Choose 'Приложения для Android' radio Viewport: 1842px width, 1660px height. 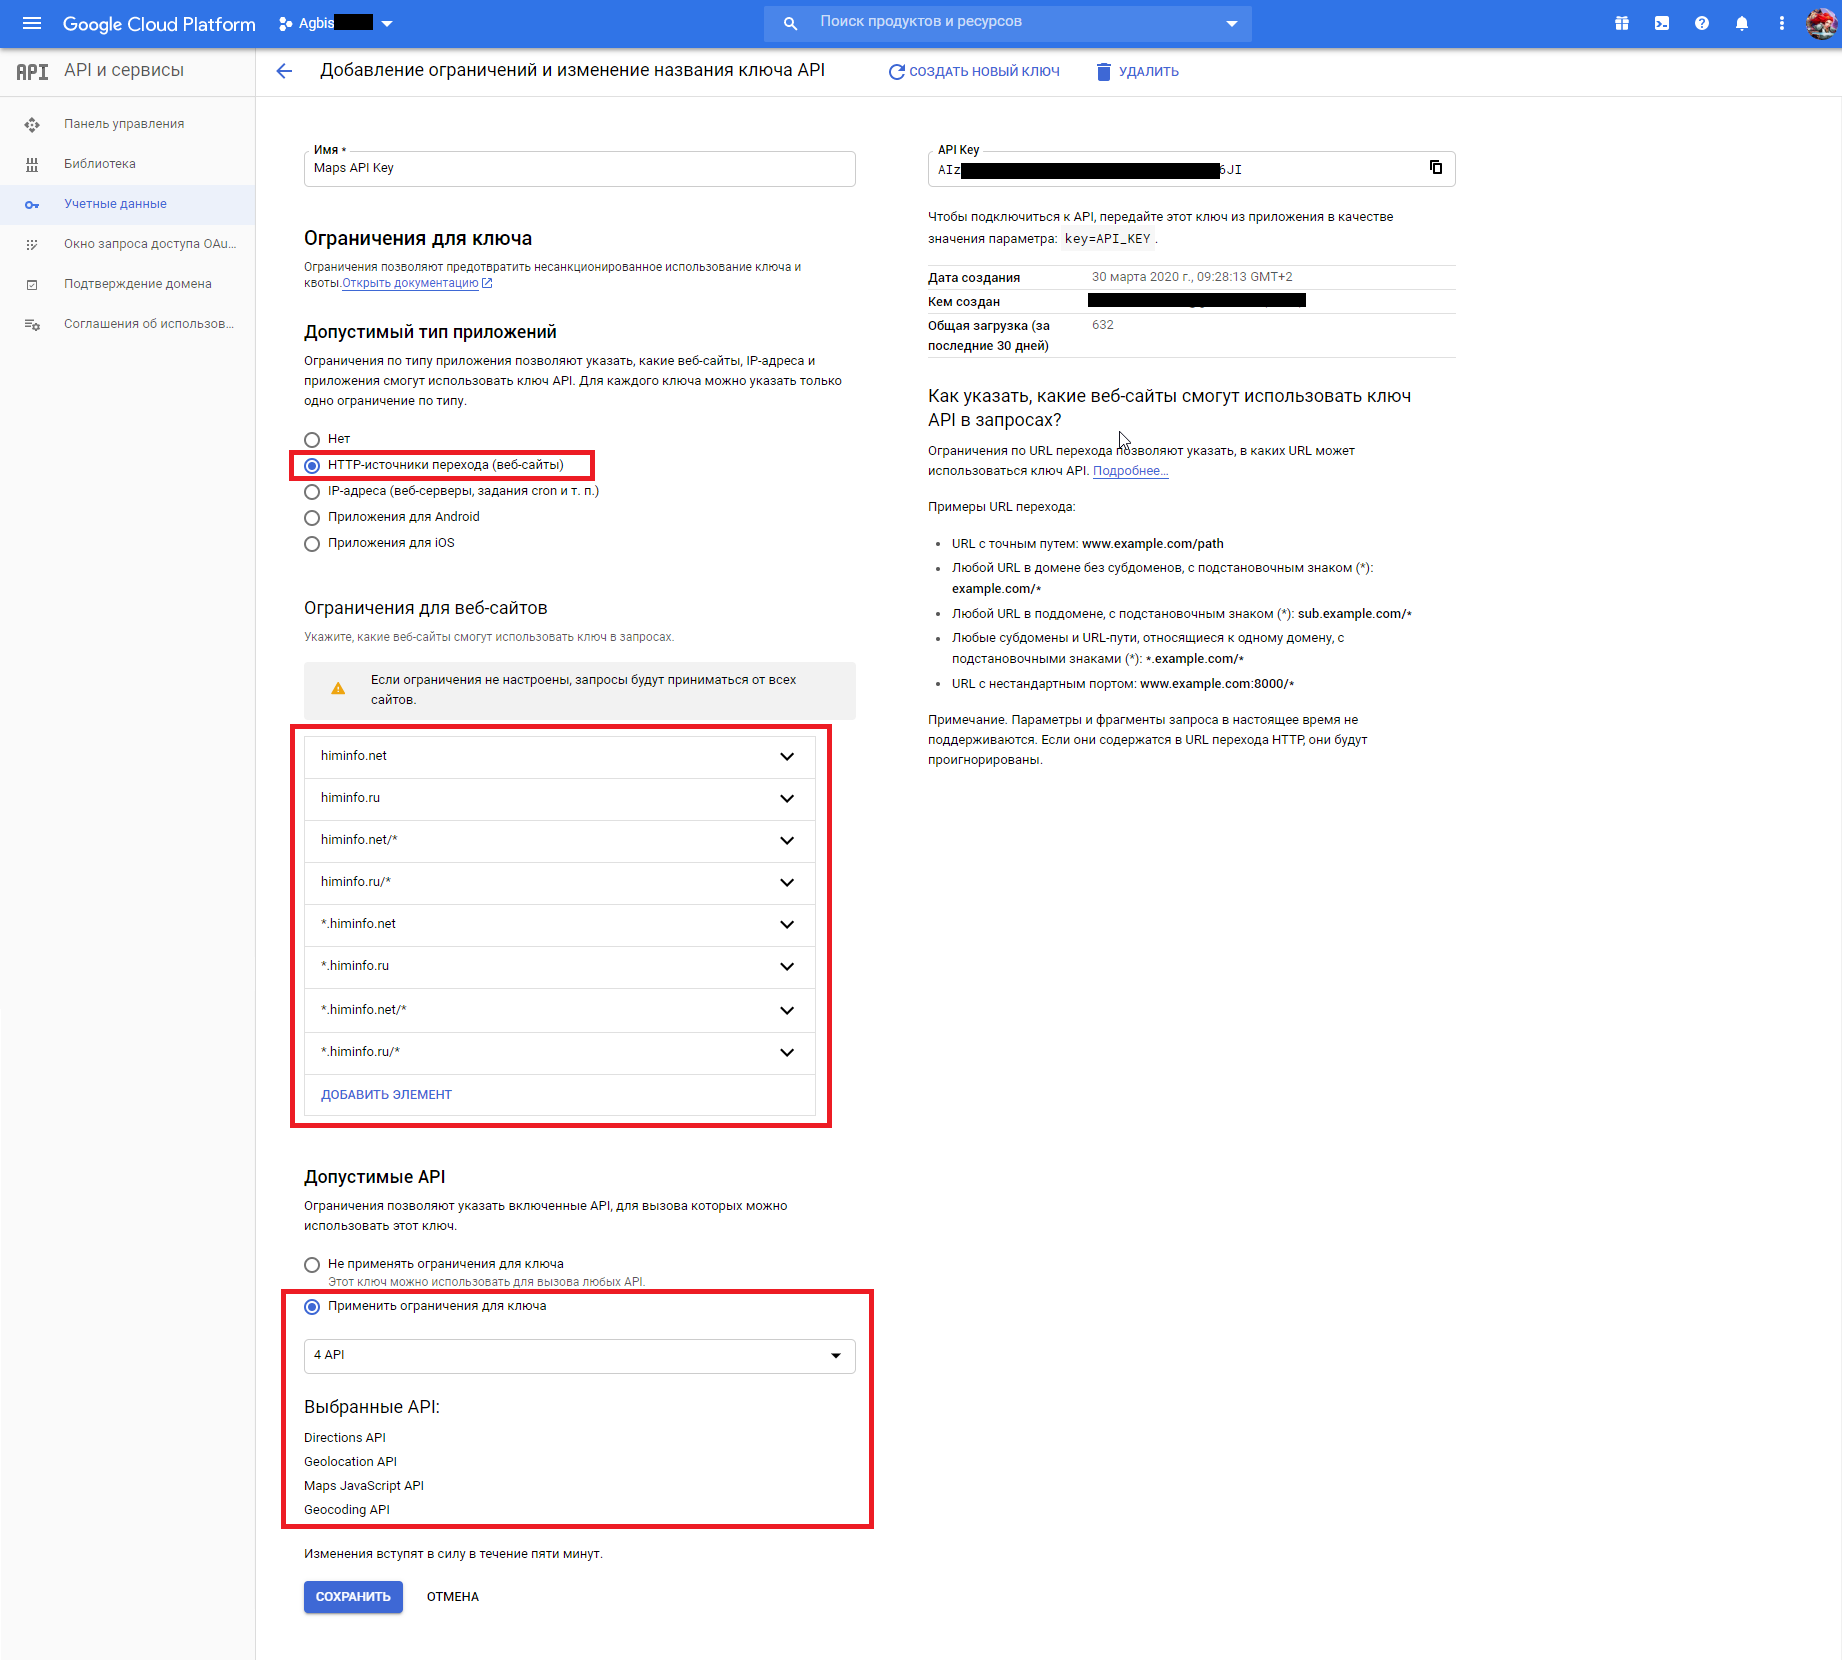coord(312,517)
